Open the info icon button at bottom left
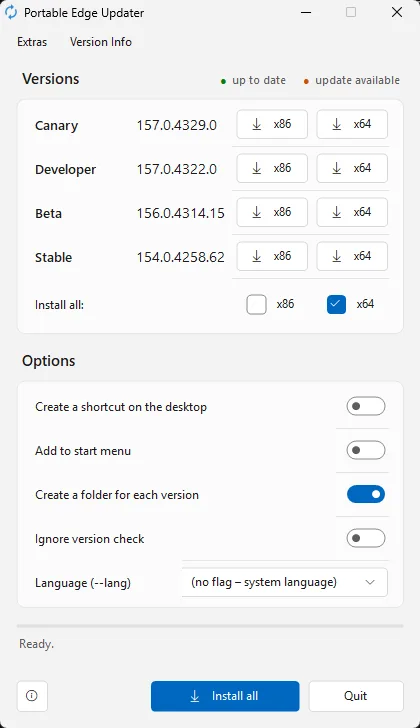 [x=32, y=696]
